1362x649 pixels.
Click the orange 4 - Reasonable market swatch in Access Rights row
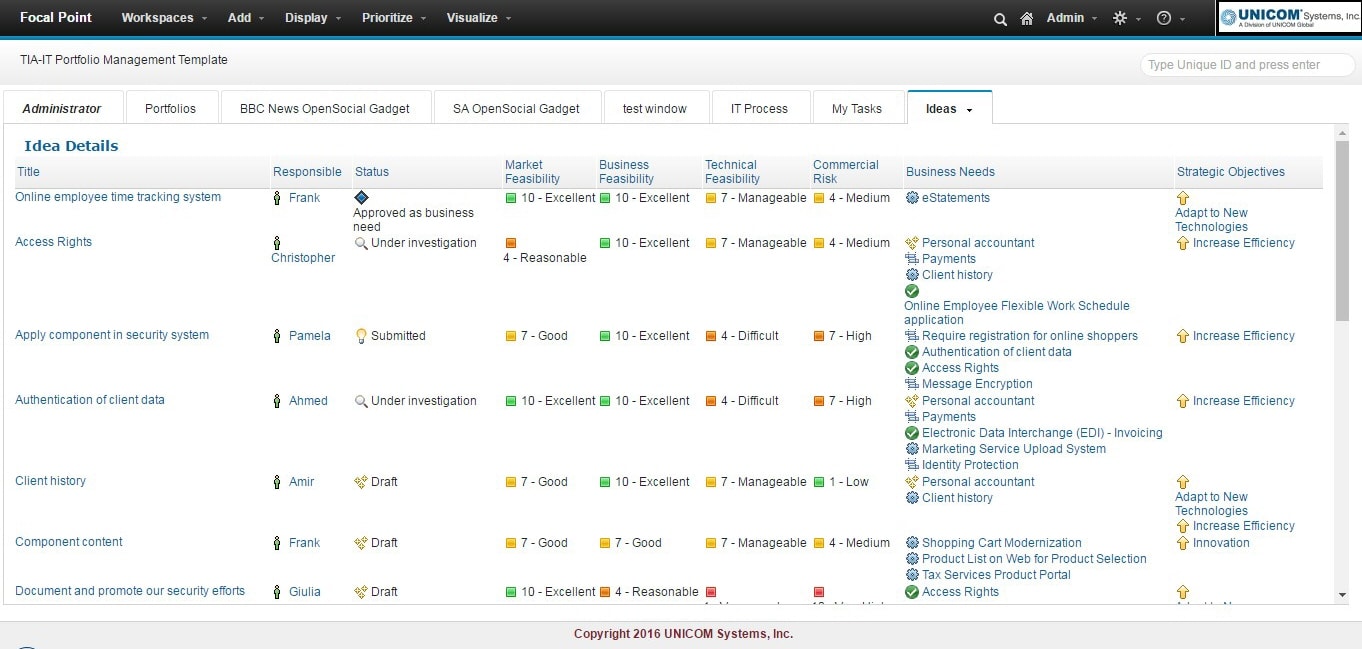[x=511, y=243]
